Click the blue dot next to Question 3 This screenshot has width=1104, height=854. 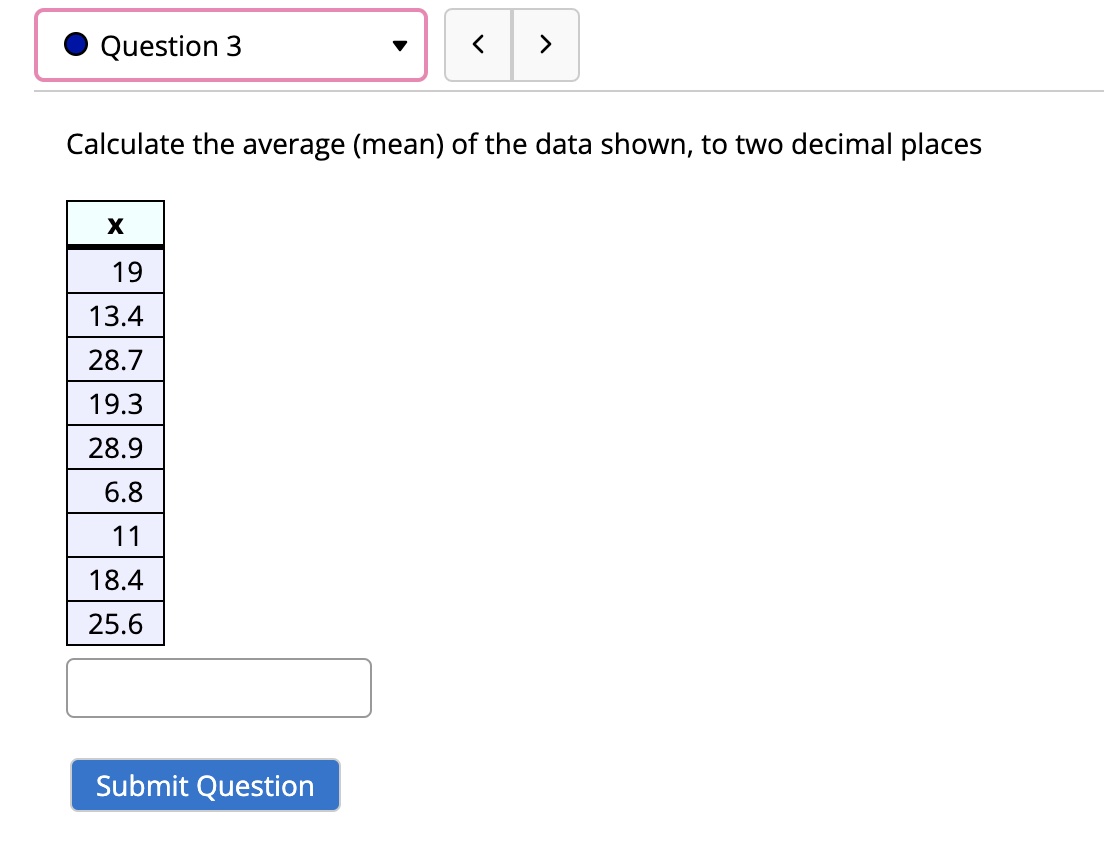click(75, 44)
